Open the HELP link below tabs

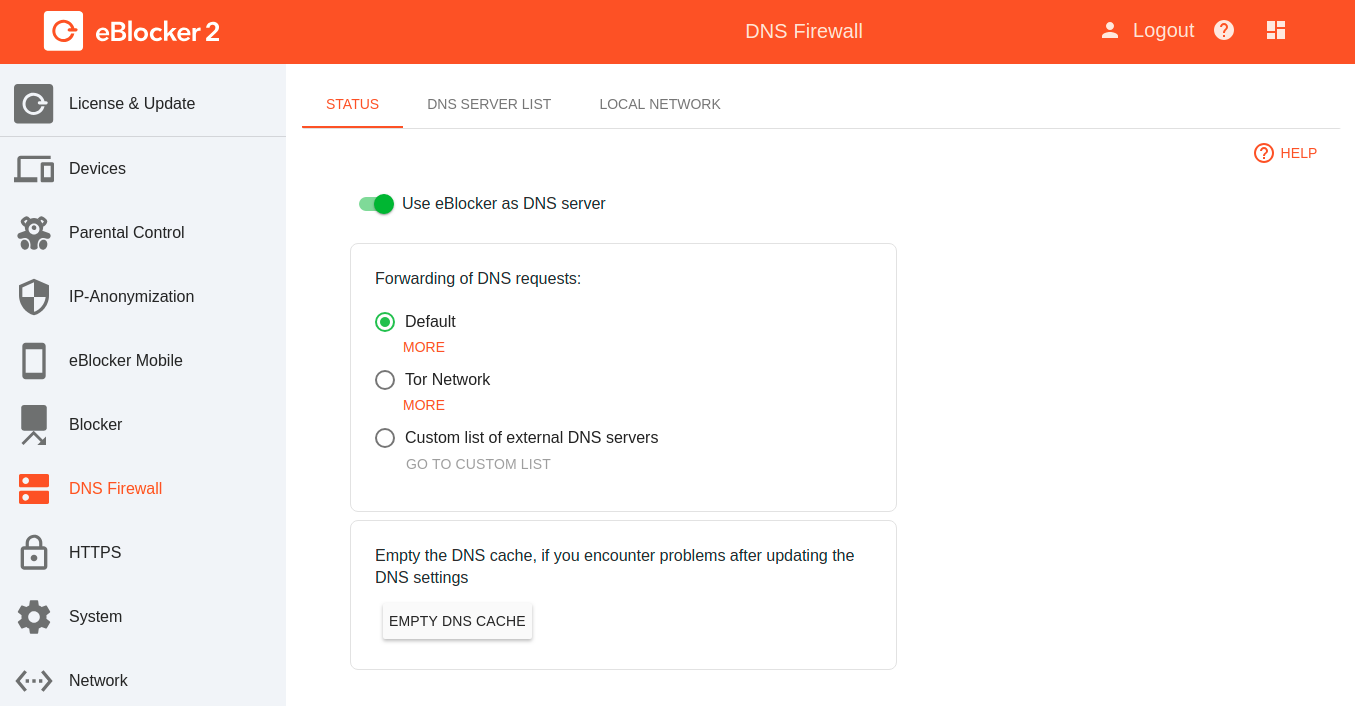click(x=1286, y=153)
